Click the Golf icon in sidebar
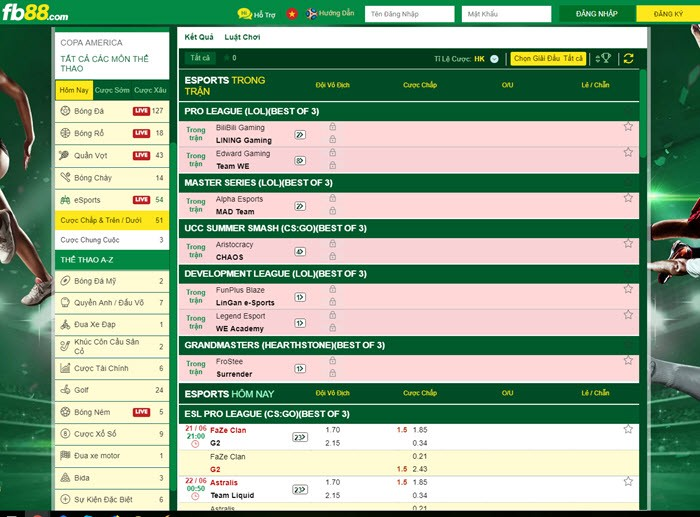700x517 pixels. [x=65, y=390]
